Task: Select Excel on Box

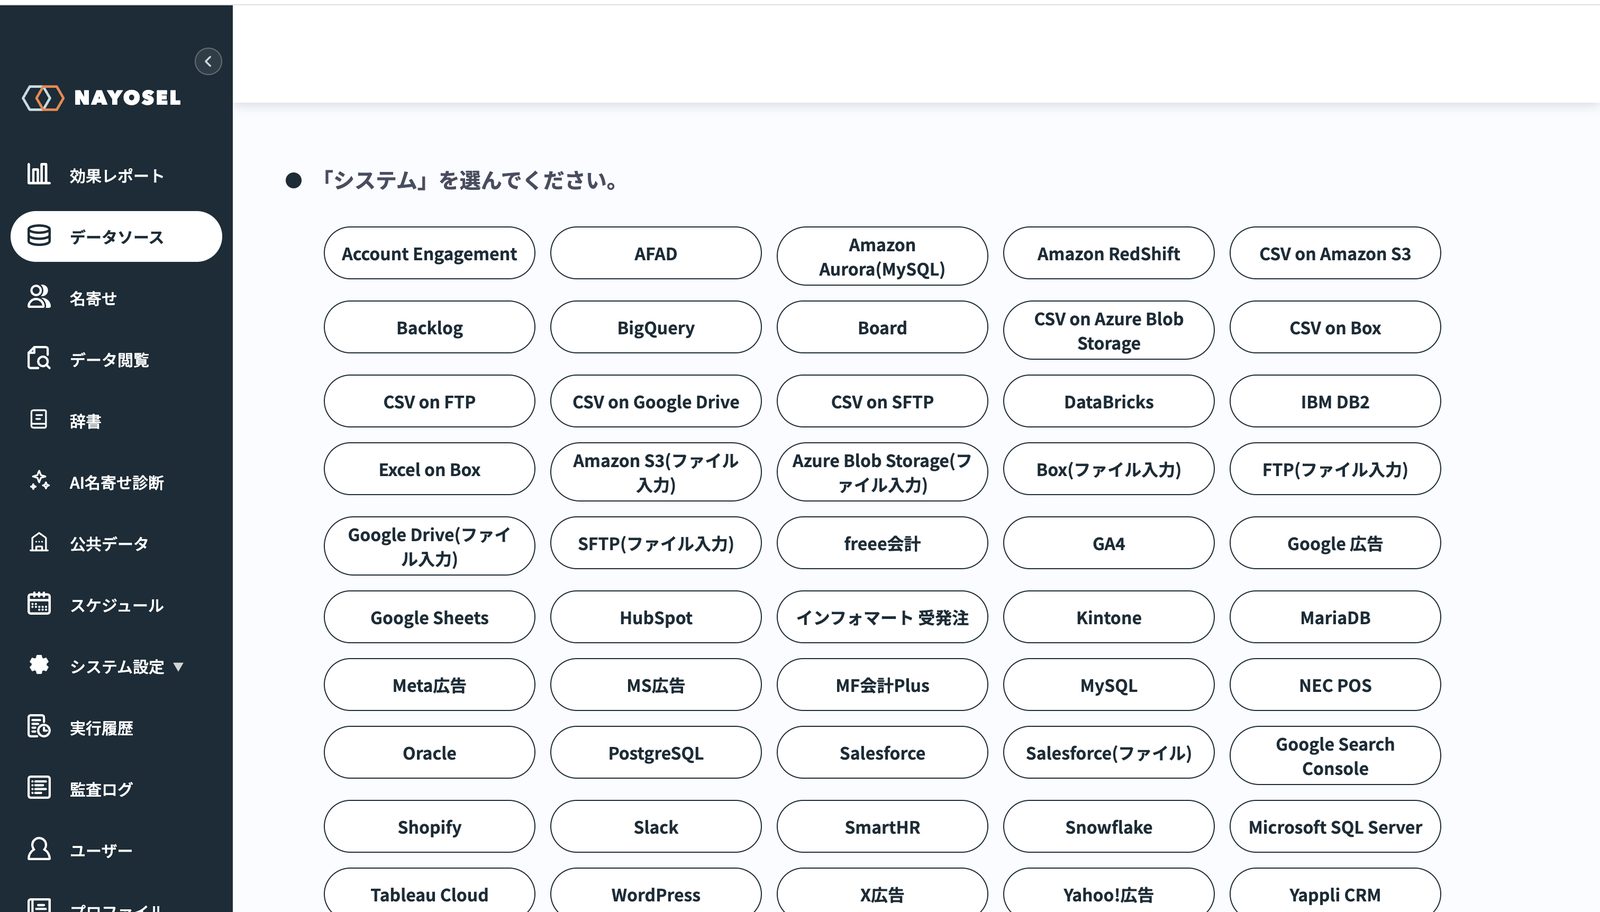Action: pos(429,469)
